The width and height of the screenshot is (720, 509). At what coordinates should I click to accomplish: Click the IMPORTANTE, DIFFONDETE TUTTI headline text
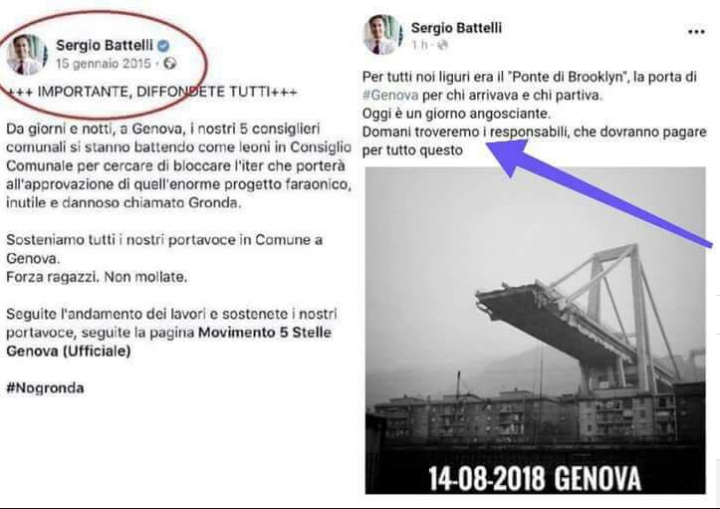(152, 92)
